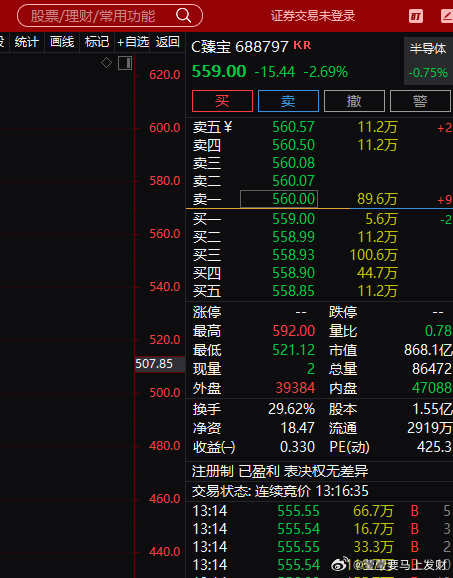Click the 市值 value 868.1亿

tap(428, 350)
